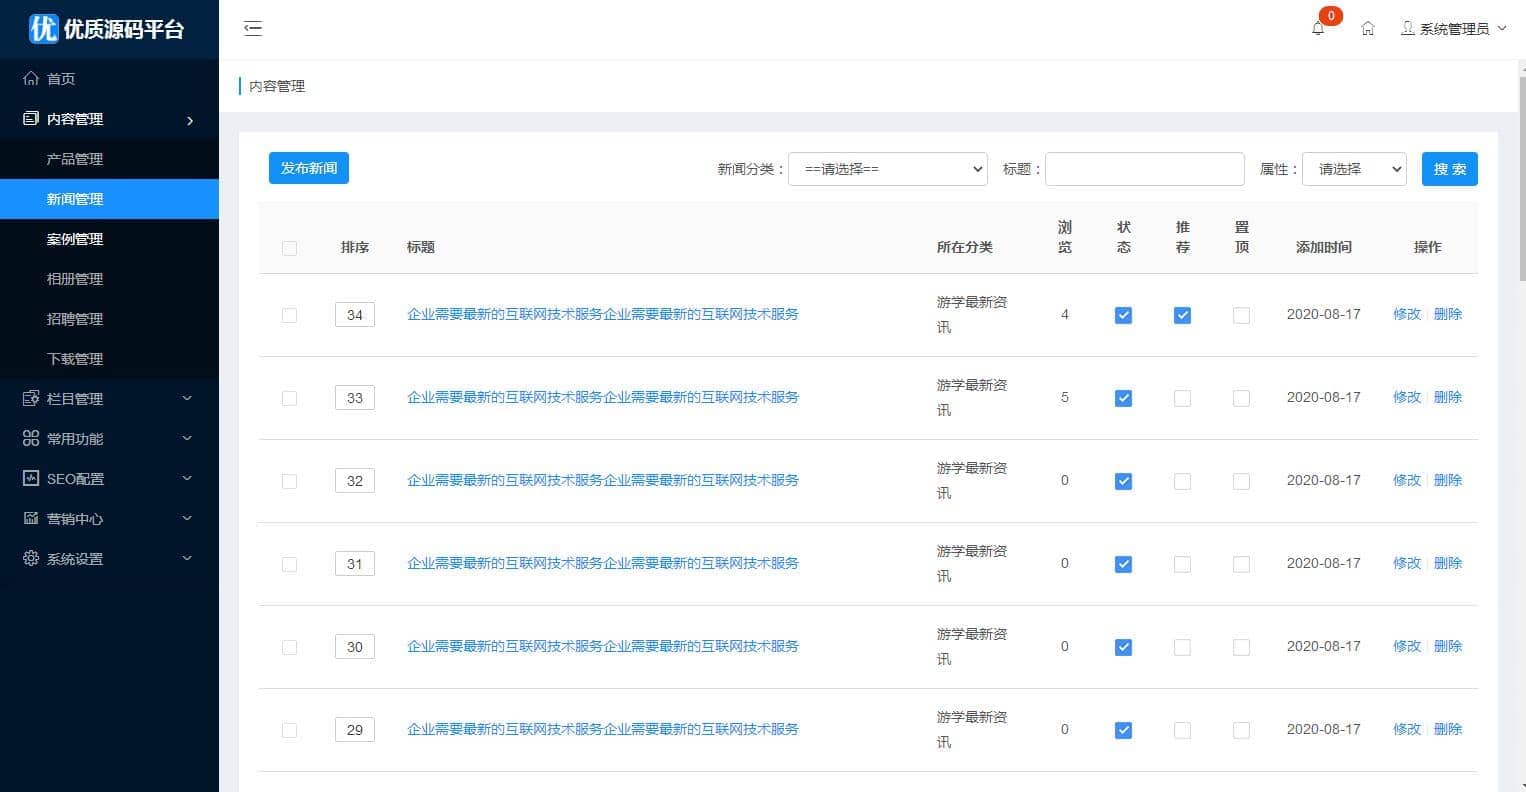
Task: Select 产品管理 in the sidebar
Action: tap(75, 159)
